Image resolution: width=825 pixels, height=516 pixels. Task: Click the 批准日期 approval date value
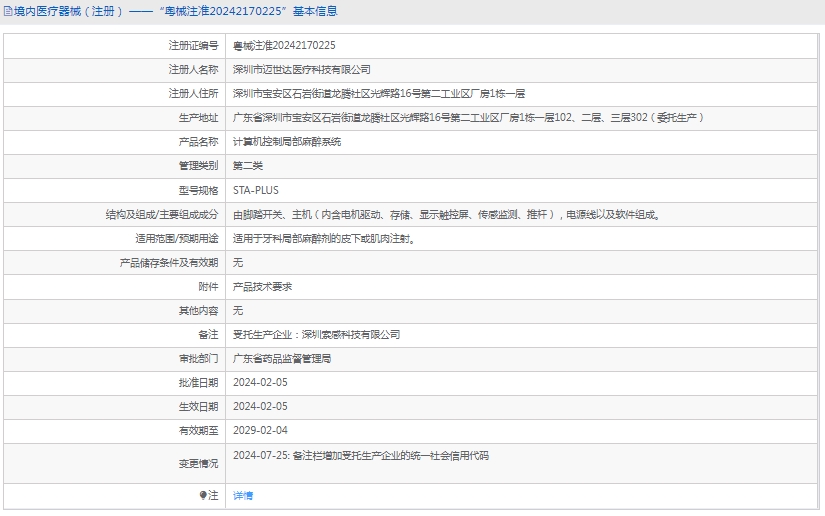click(260, 382)
